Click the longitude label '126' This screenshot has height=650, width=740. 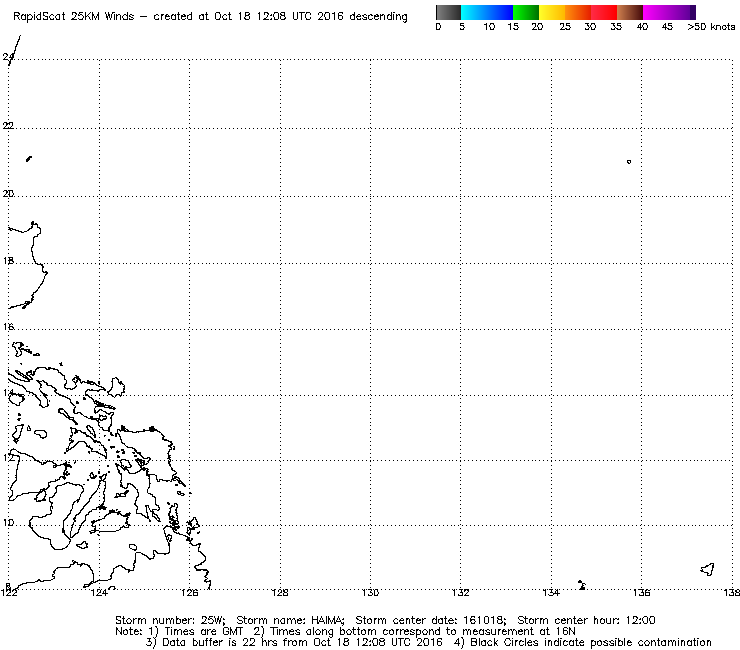click(x=189, y=592)
